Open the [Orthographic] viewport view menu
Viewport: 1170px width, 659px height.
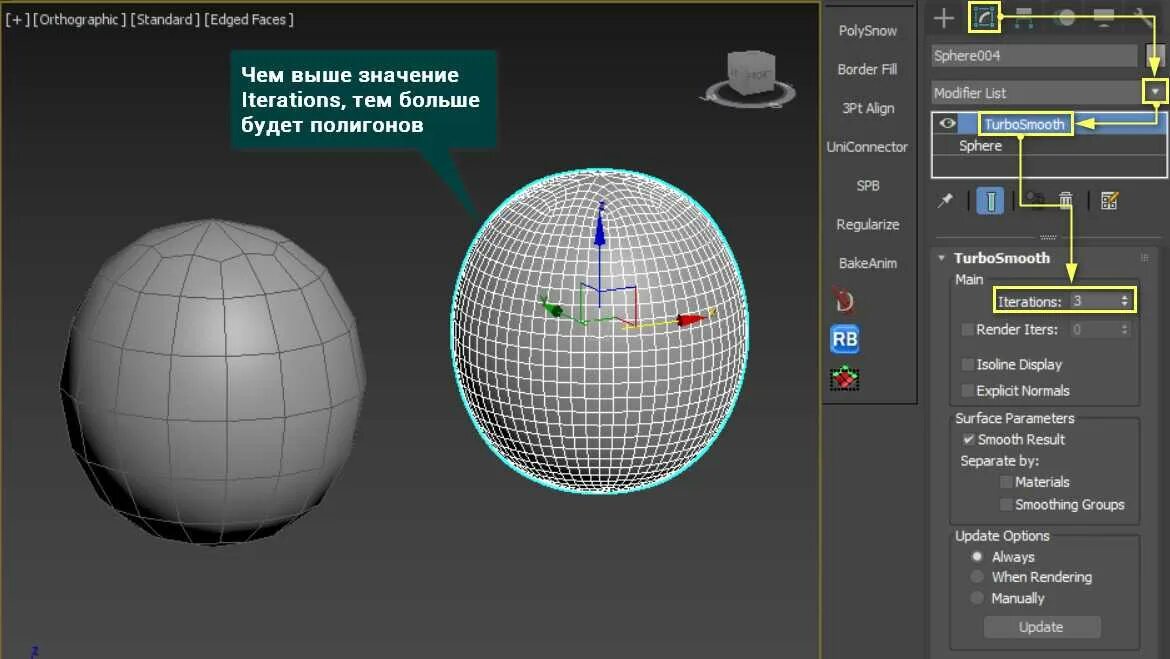point(79,19)
